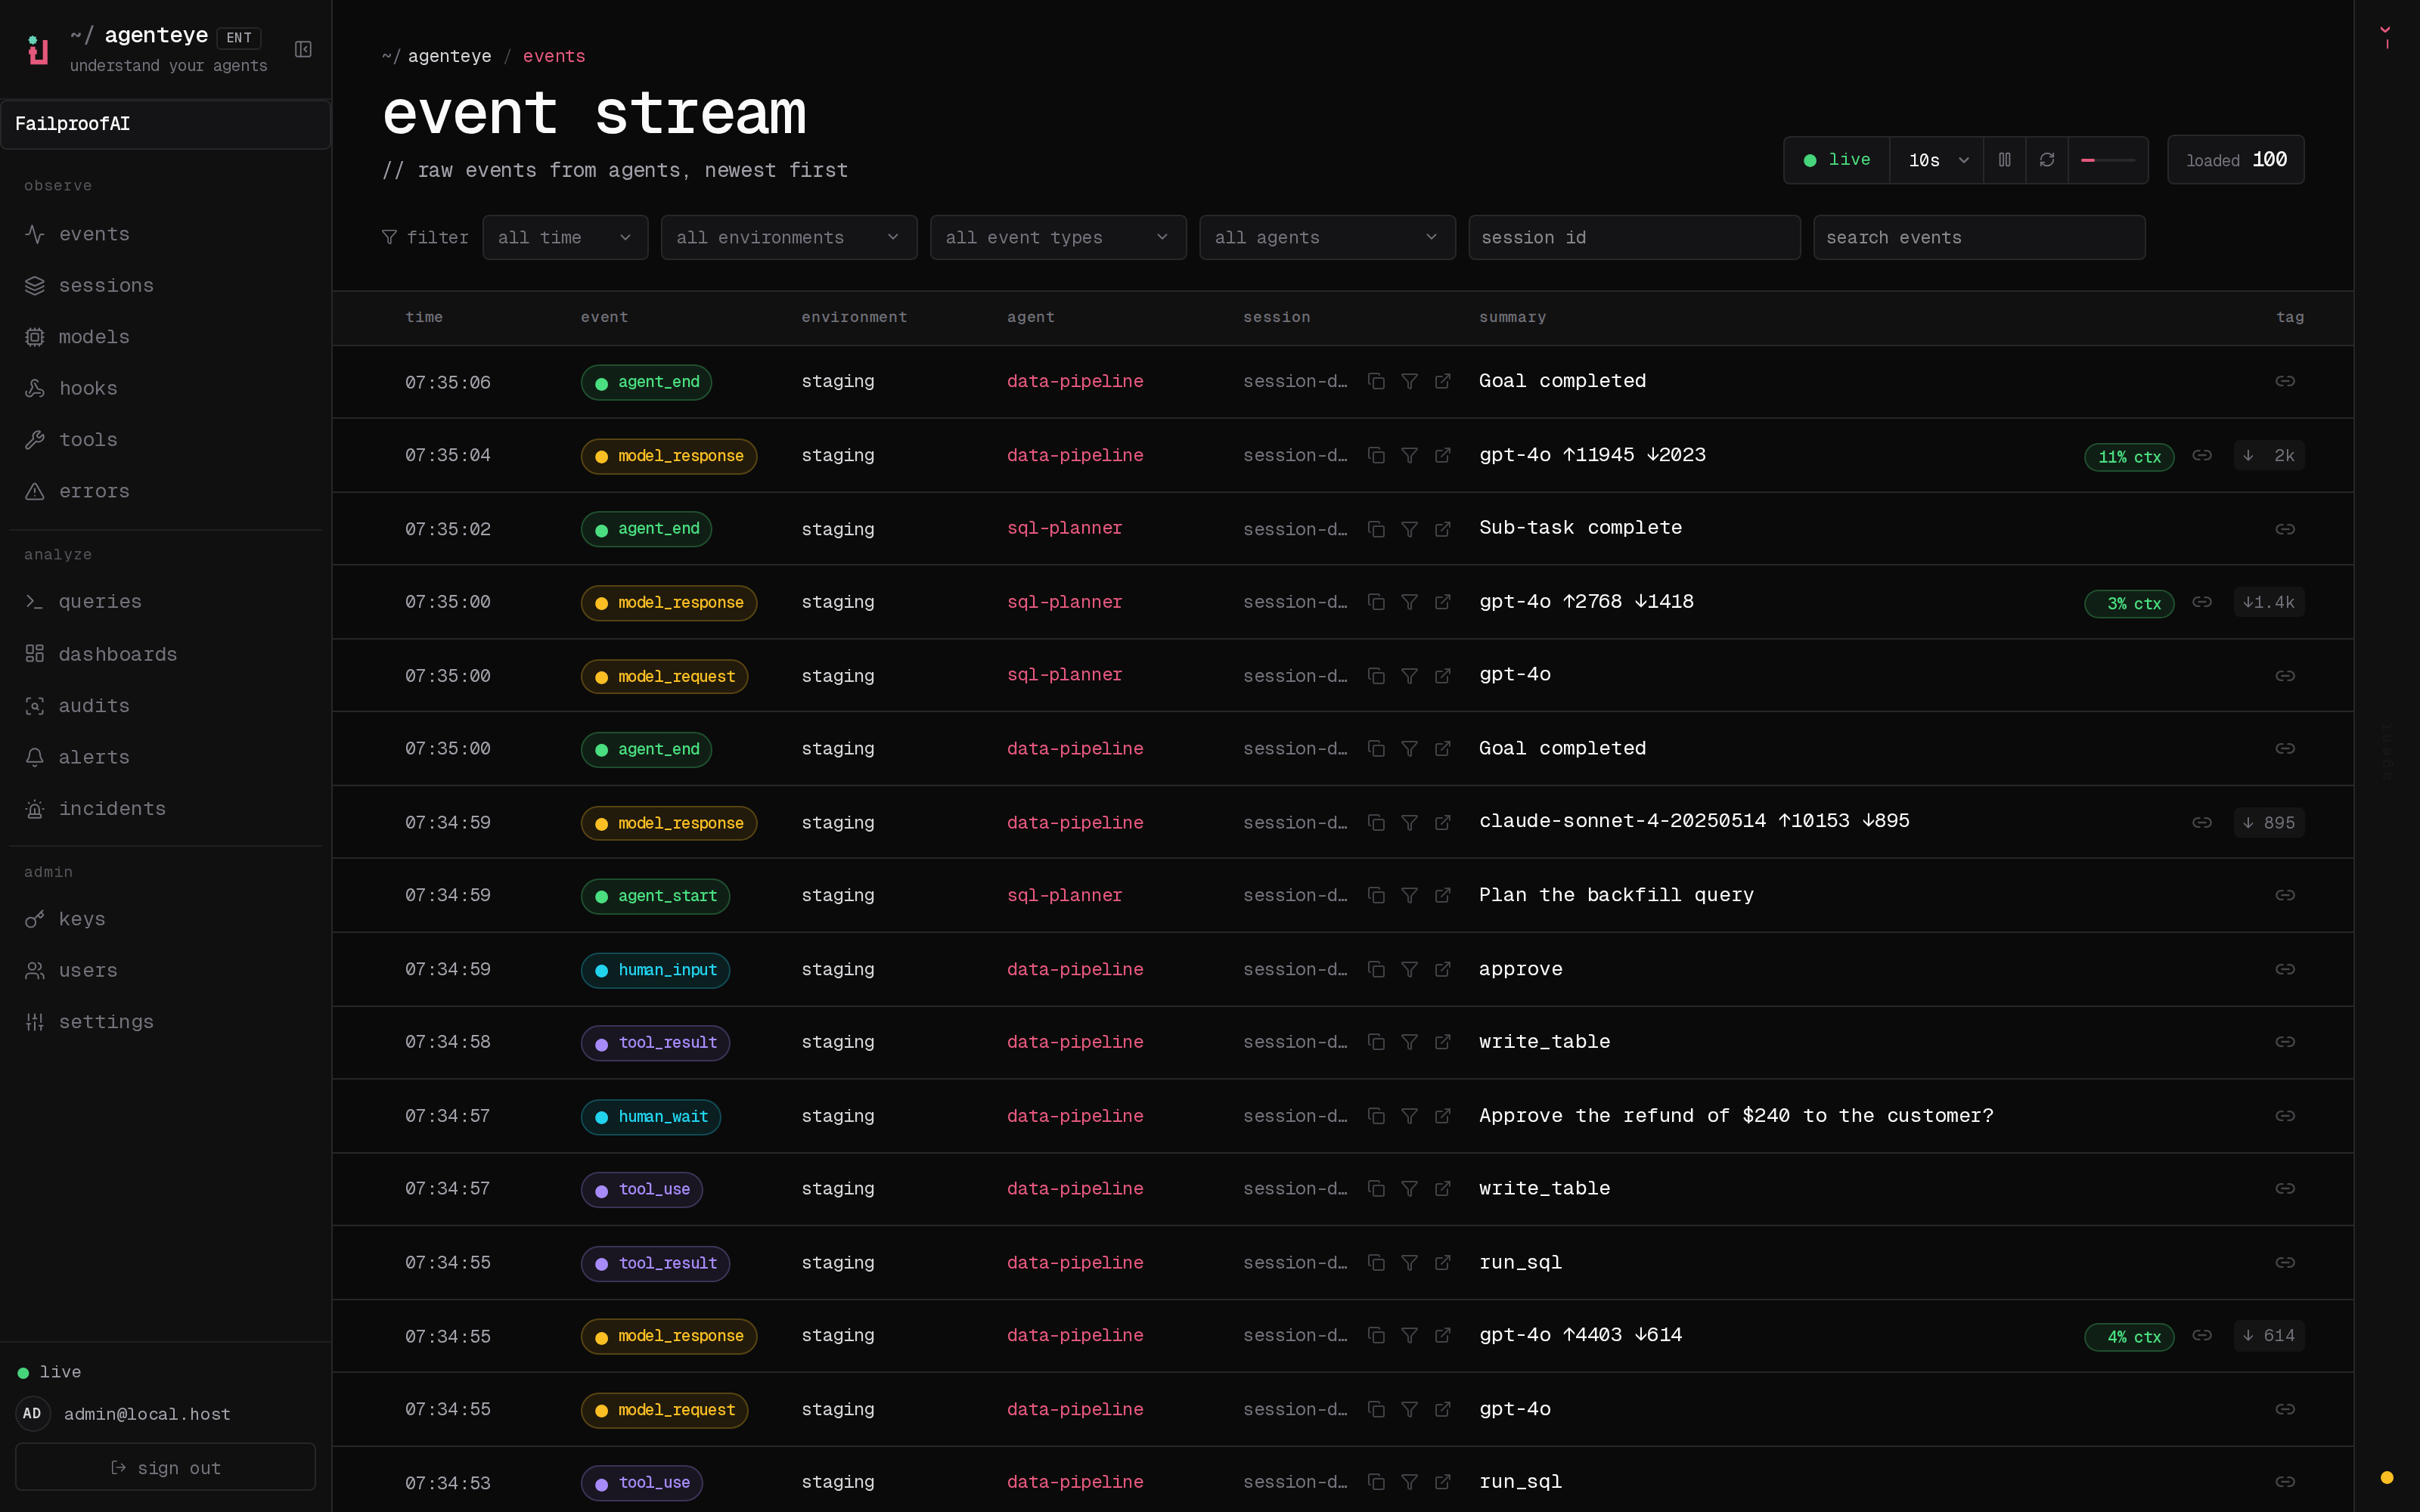Open API keys admin page
The image size is (2420, 1512).
pyautogui.click(x=165, y=919)
